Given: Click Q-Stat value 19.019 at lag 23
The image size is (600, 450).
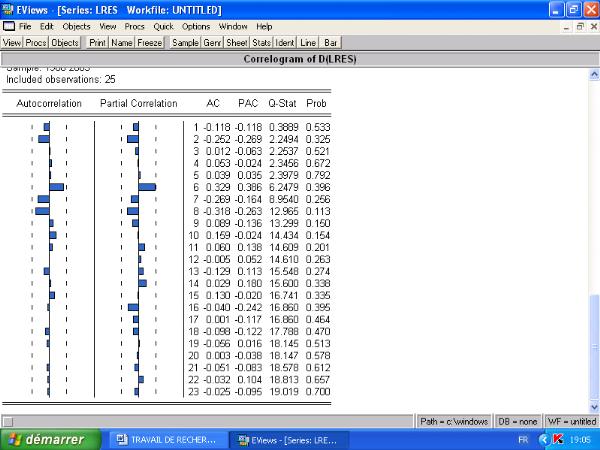Looking at the screenshot, I should [284, 391].
